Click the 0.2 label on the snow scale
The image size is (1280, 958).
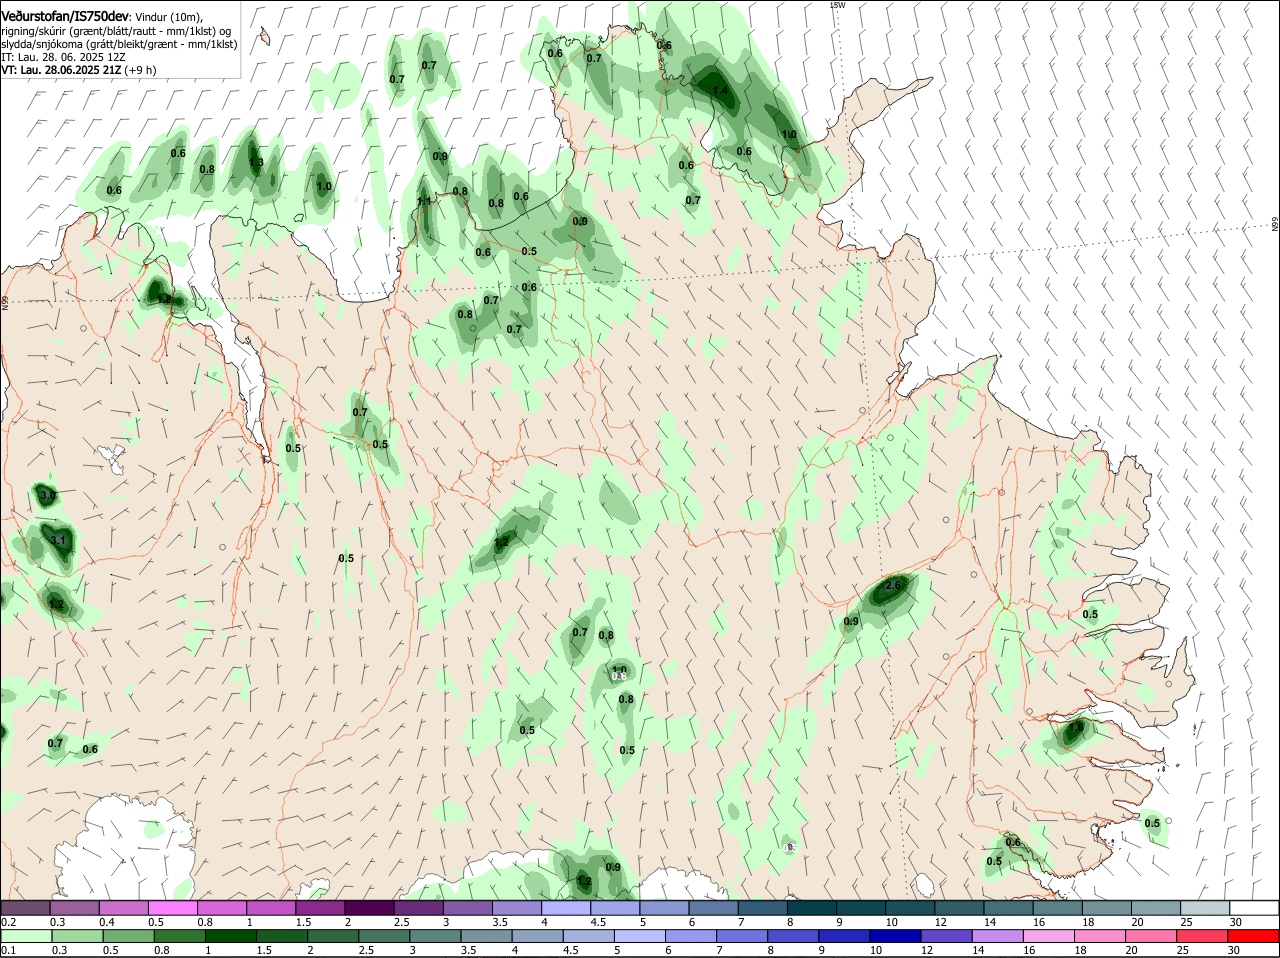pyautogui.click(x=9, y=922)
